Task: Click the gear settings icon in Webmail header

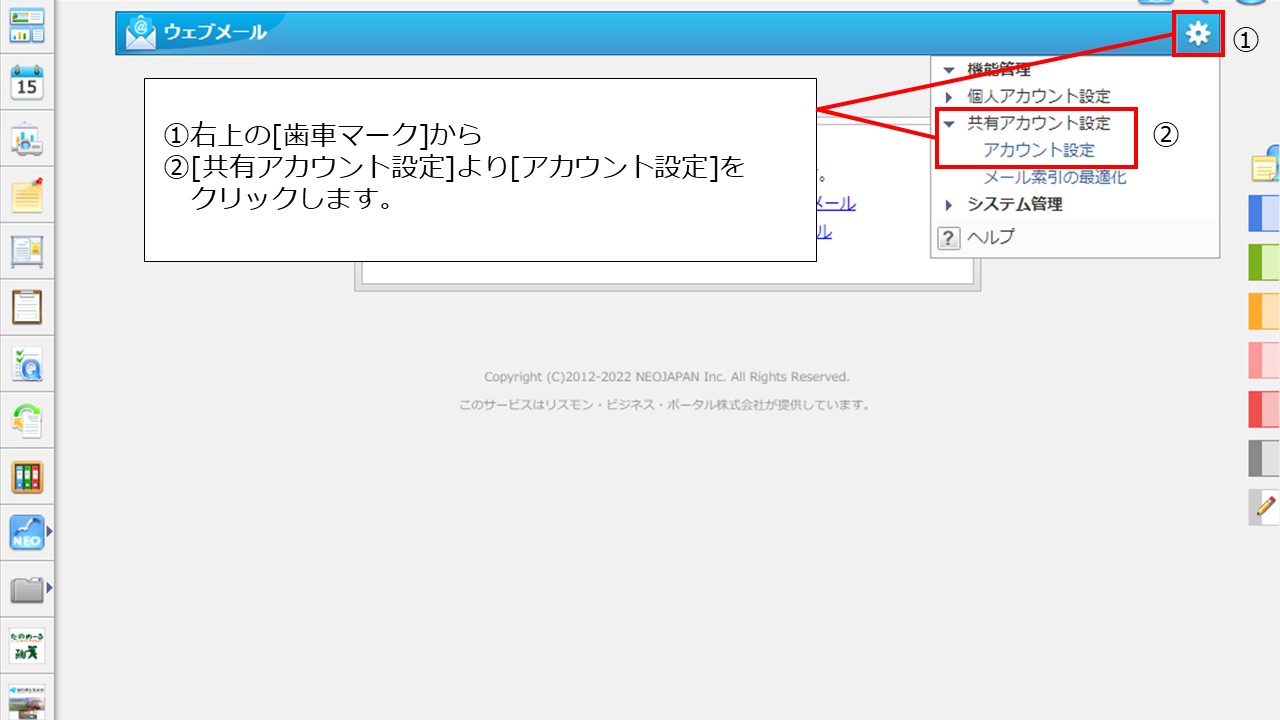Action: point(1197,34)
